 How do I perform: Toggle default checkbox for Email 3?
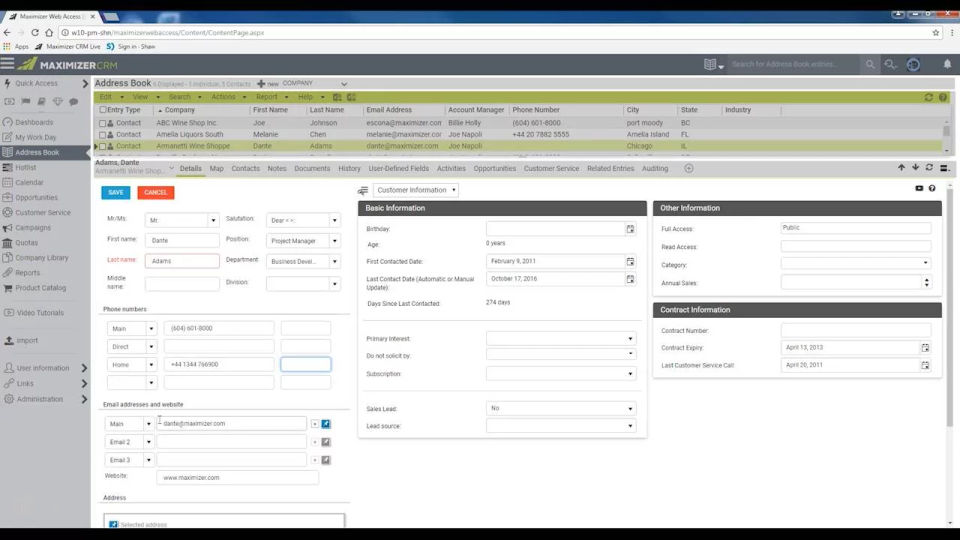click(326, 460)
